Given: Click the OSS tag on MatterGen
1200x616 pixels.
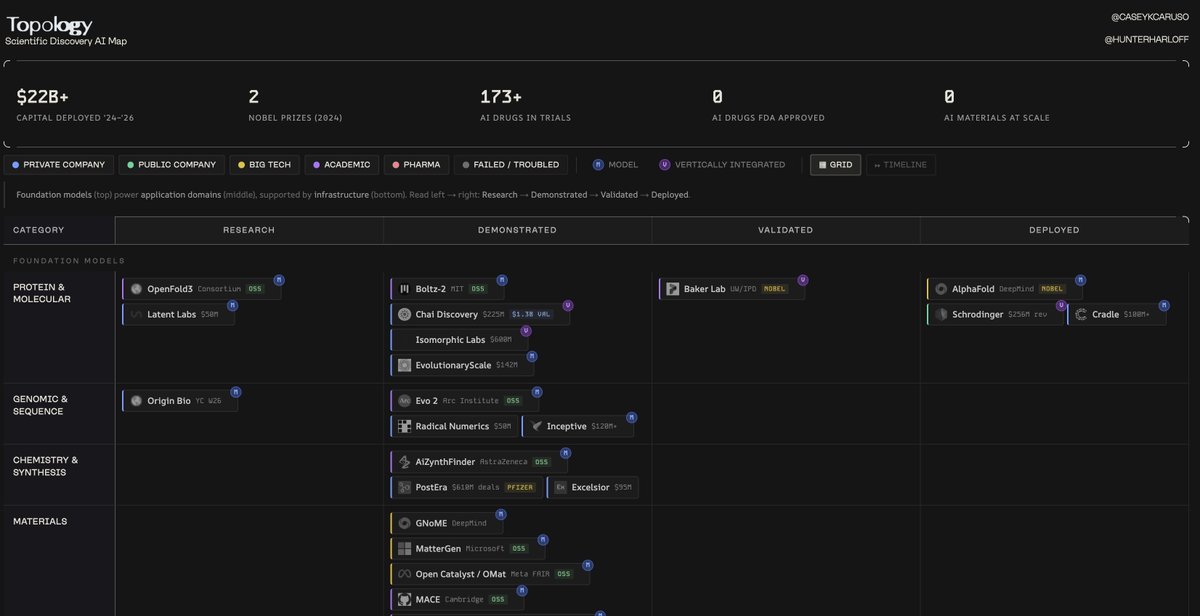Looking at the screenshot, I should click(x=519, y=548).
